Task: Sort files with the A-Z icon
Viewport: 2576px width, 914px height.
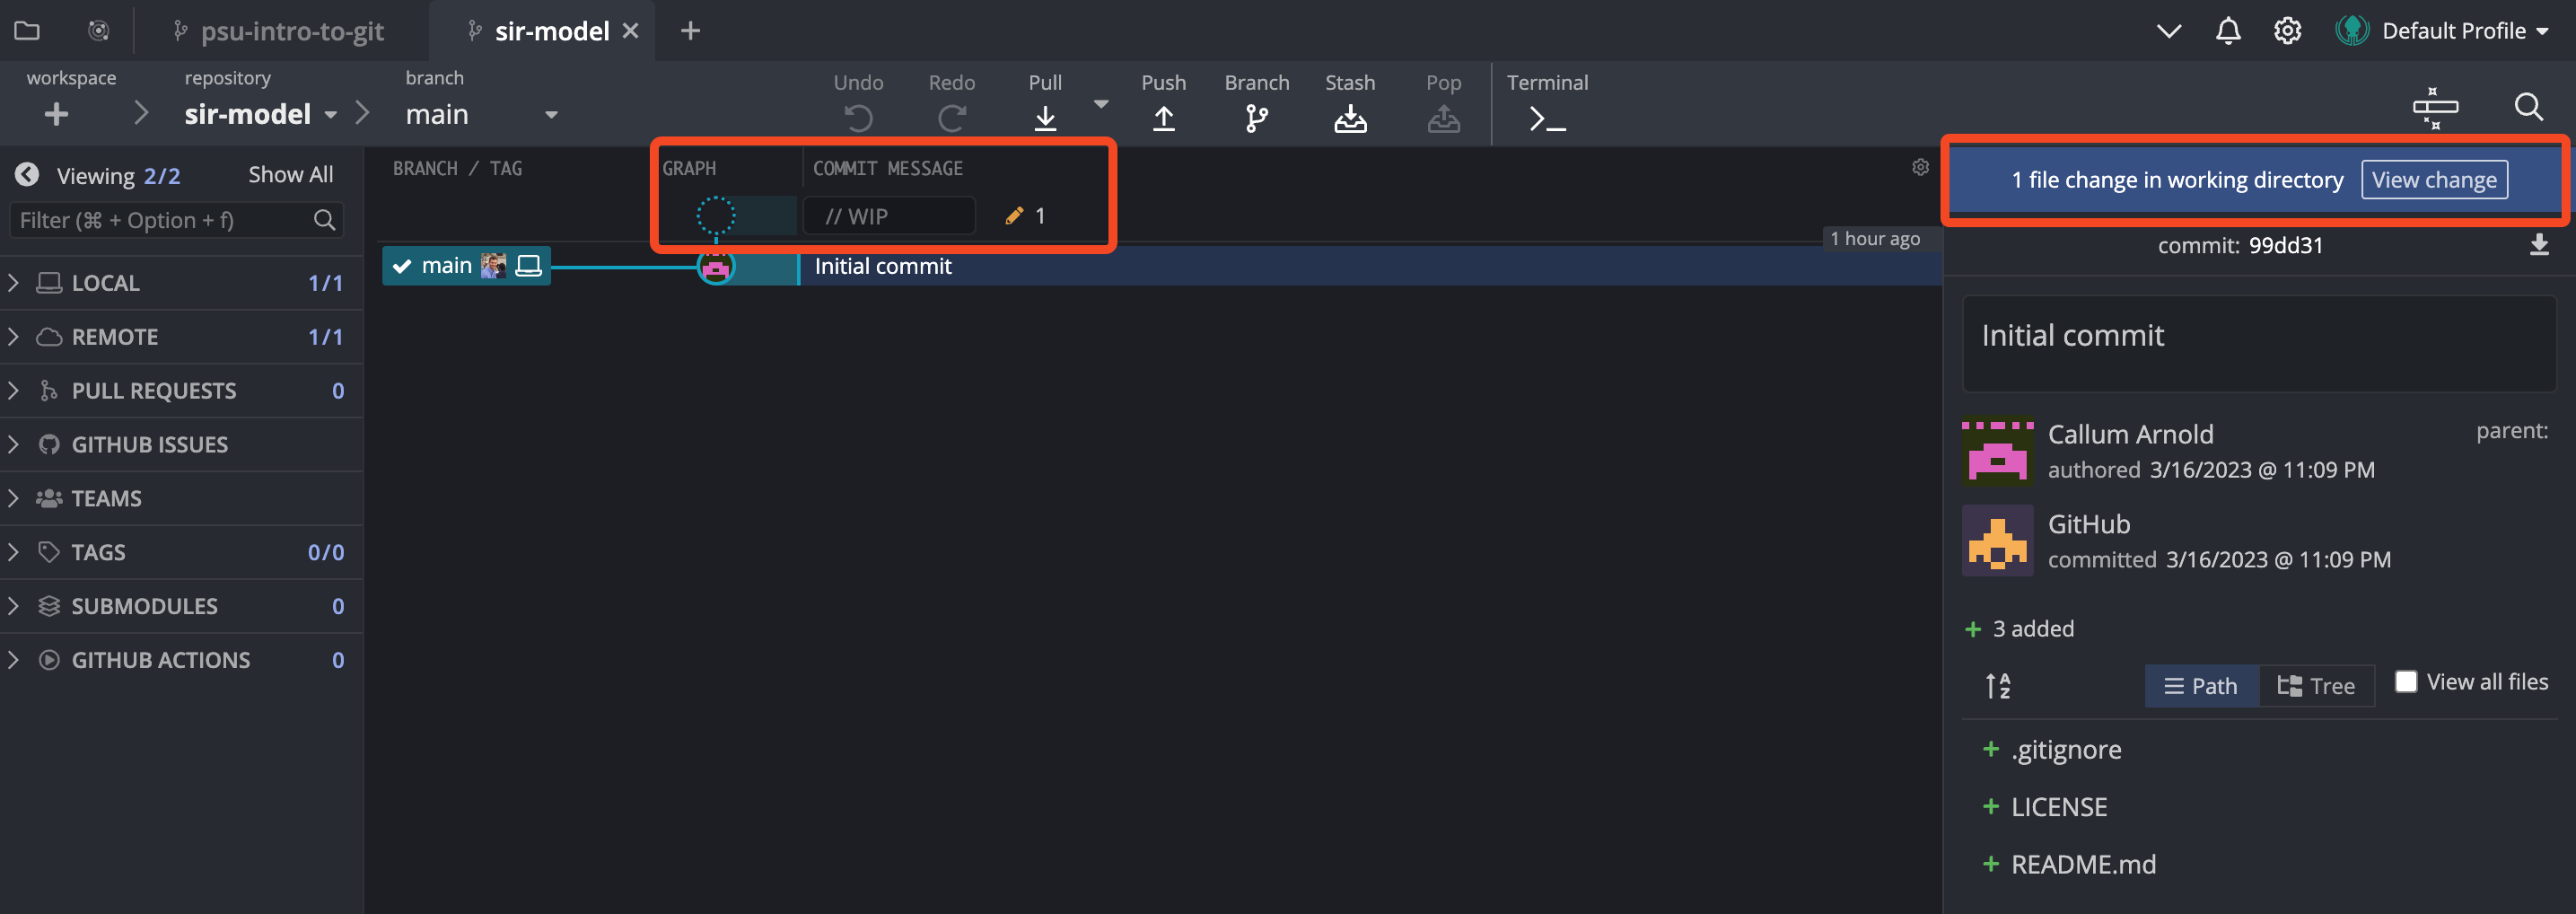Action: pos(1998,686)
